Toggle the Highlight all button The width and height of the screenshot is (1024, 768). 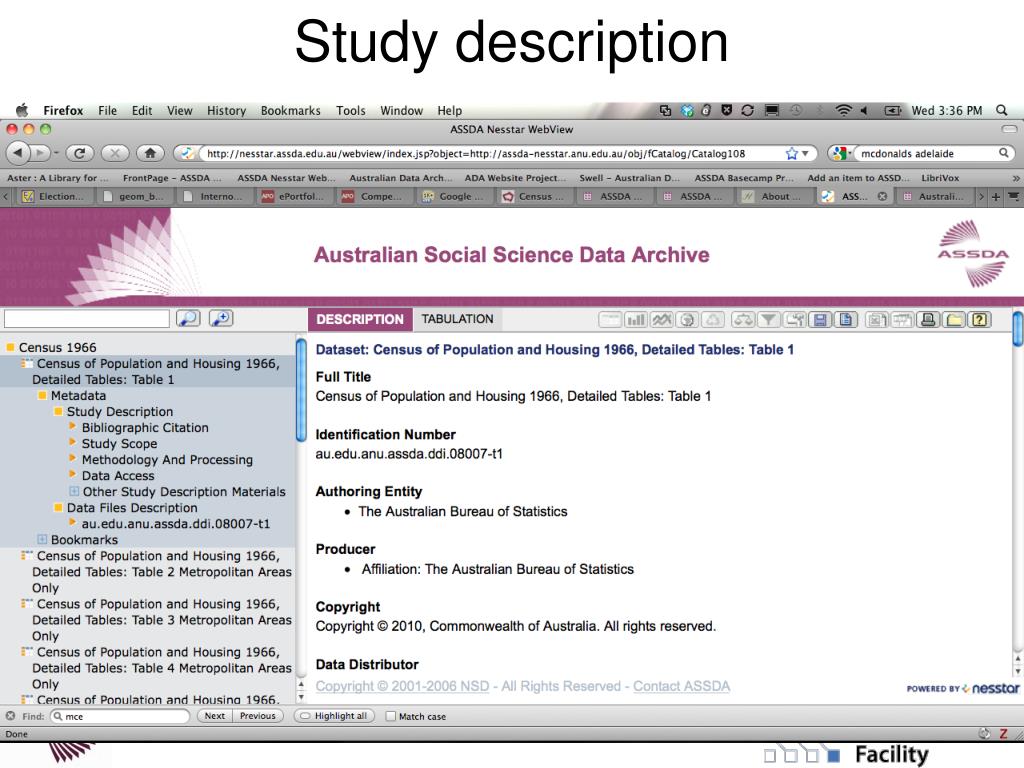334,716
